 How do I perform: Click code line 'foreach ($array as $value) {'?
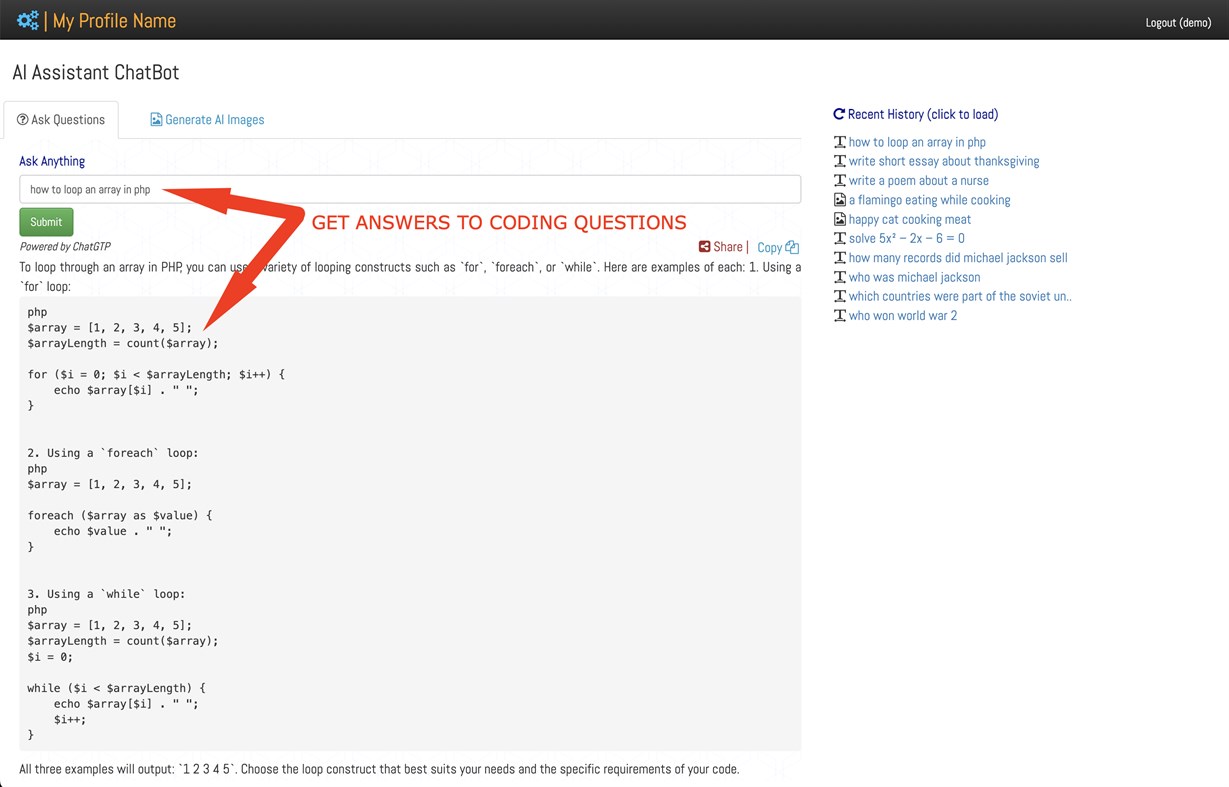pos(120,515)
